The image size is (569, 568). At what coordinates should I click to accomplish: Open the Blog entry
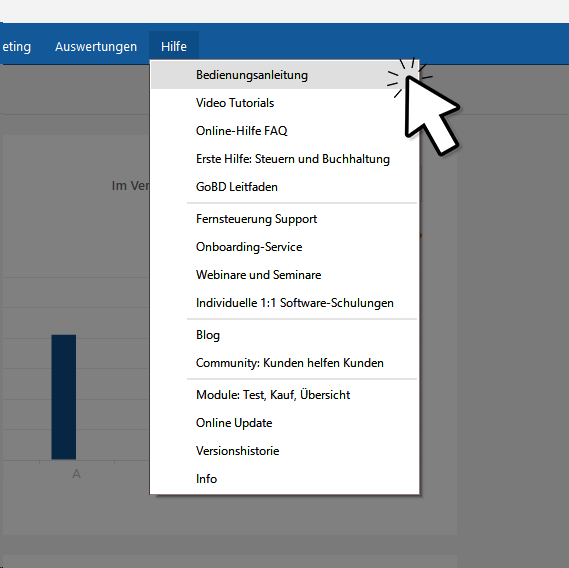pos(285,335)
